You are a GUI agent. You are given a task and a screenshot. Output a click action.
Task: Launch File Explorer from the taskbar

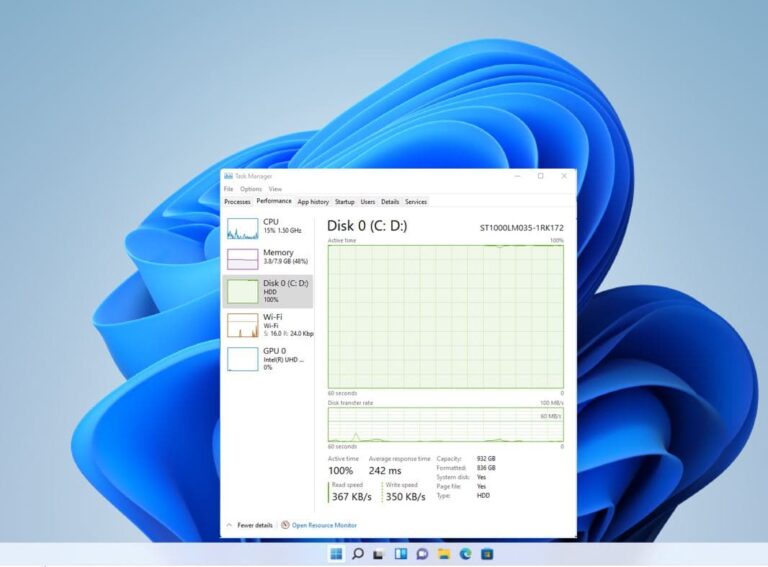click(444, 554)
